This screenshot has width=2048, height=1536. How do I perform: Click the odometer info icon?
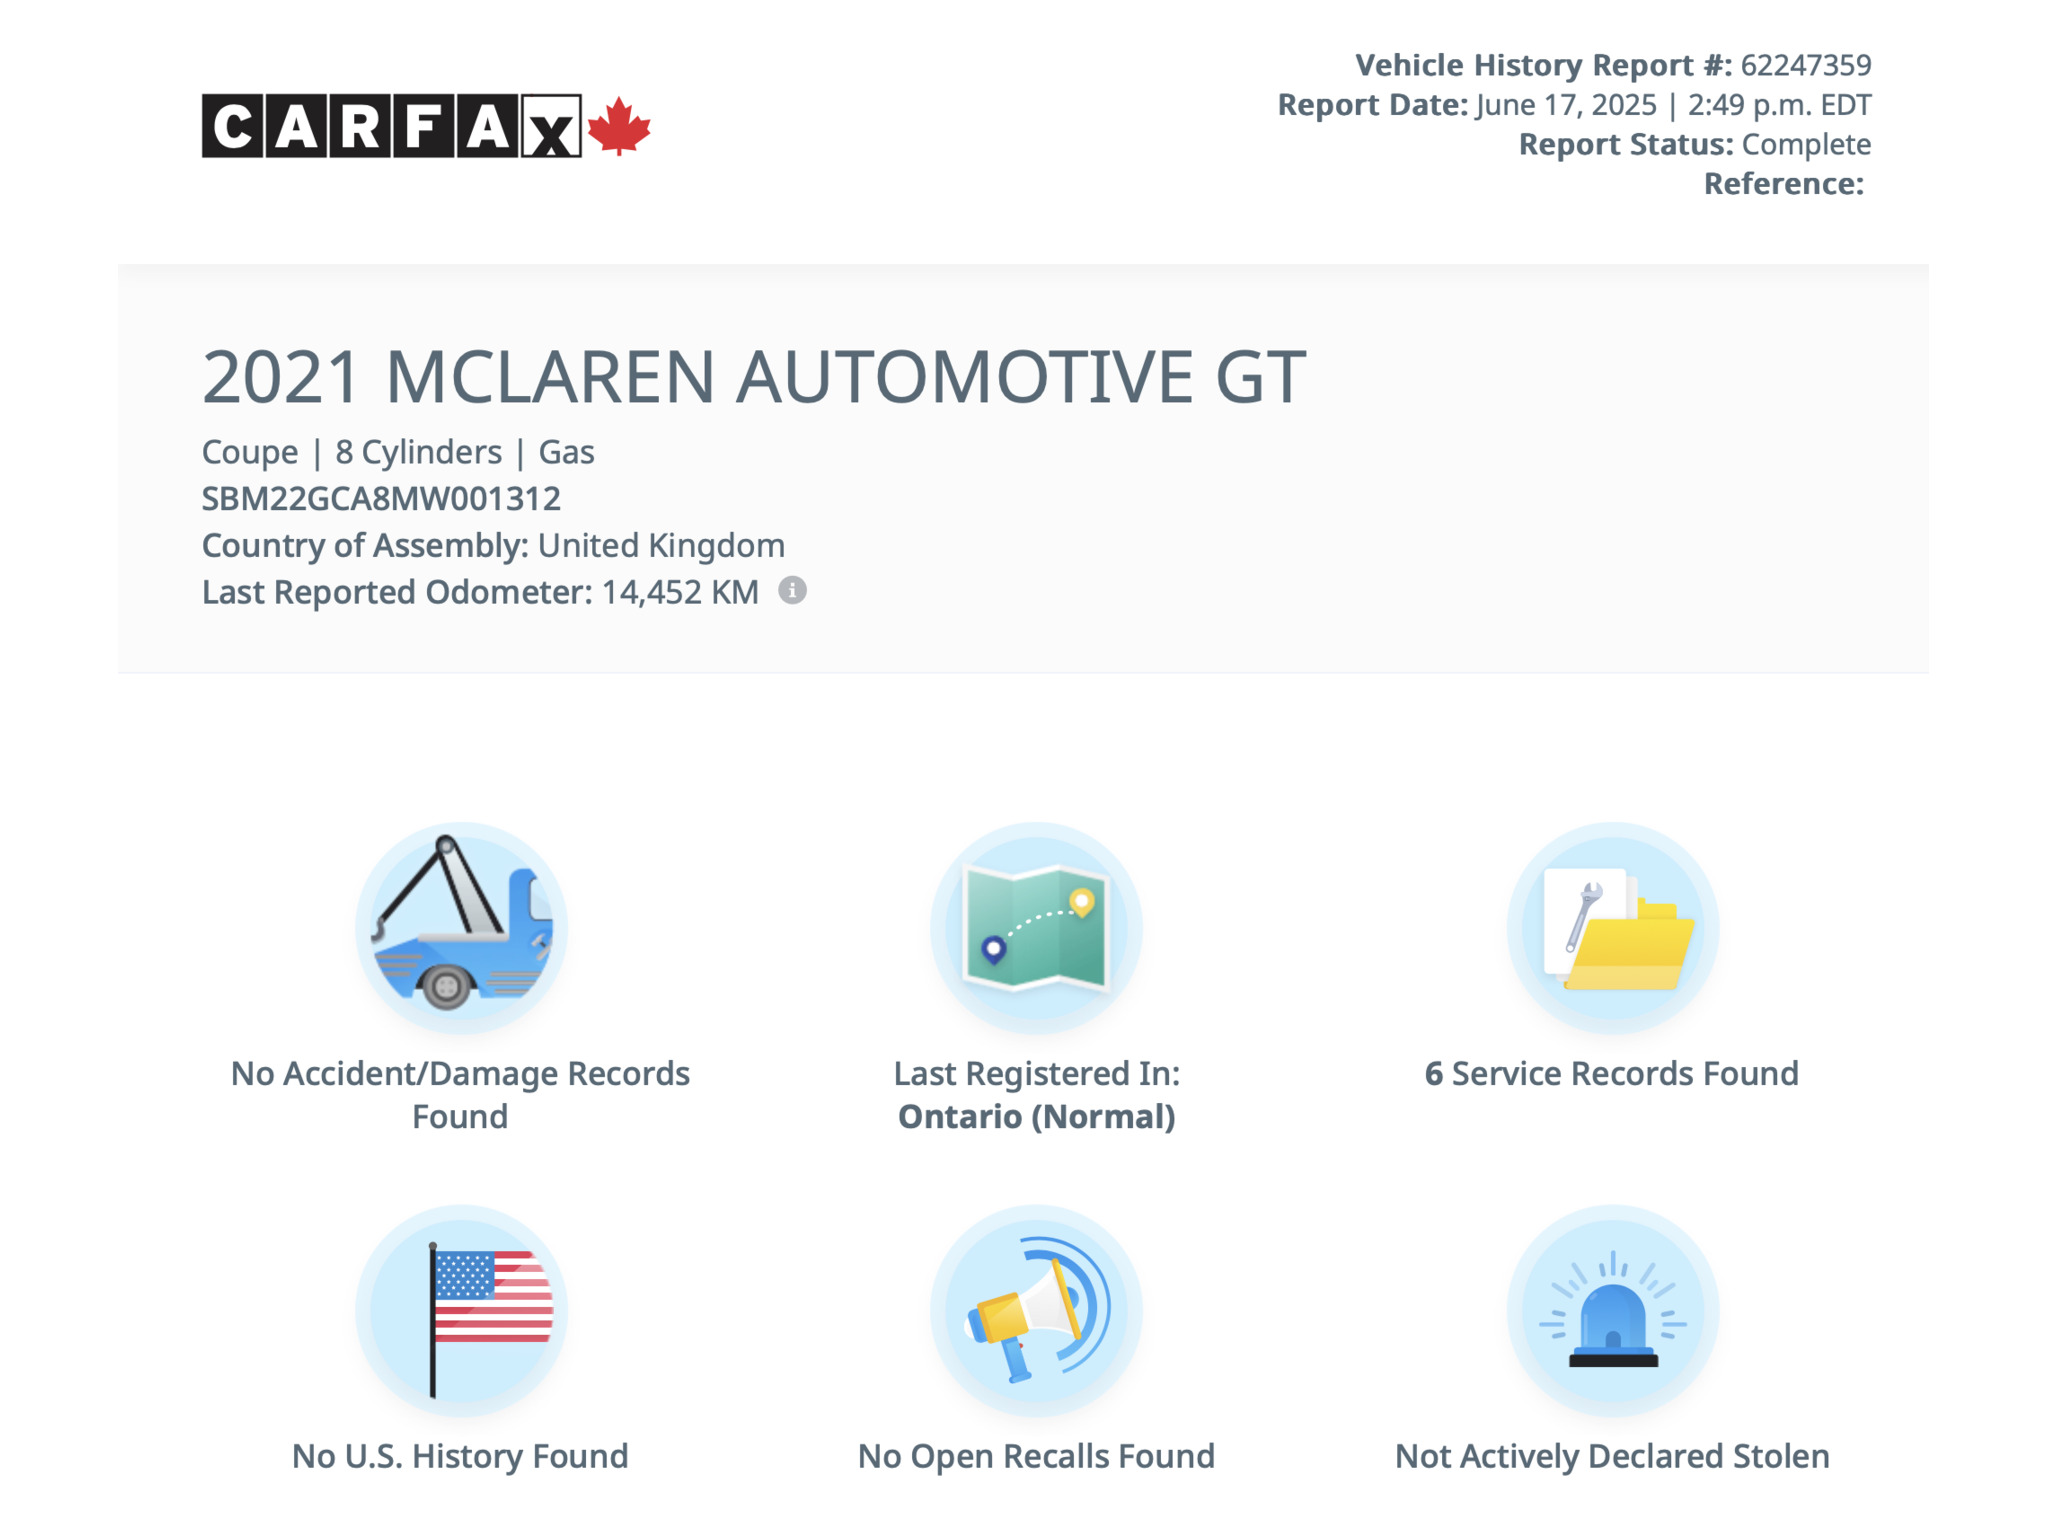(x=792, y=591)
